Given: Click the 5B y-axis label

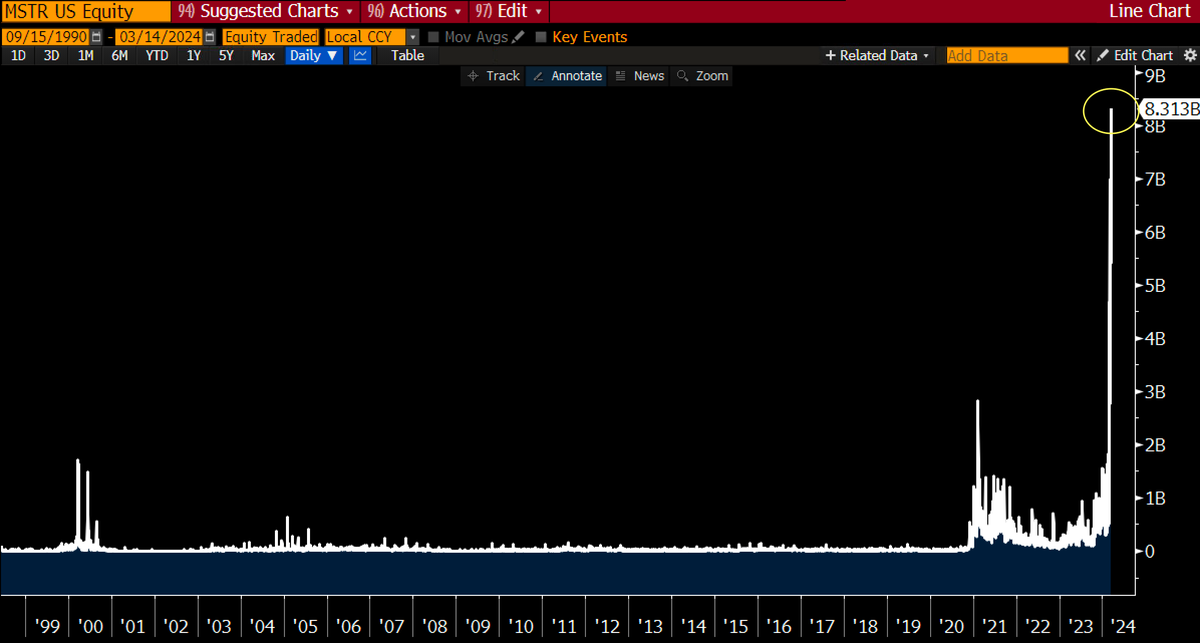Looking at the screenshot, I should tap(1155, 285).
